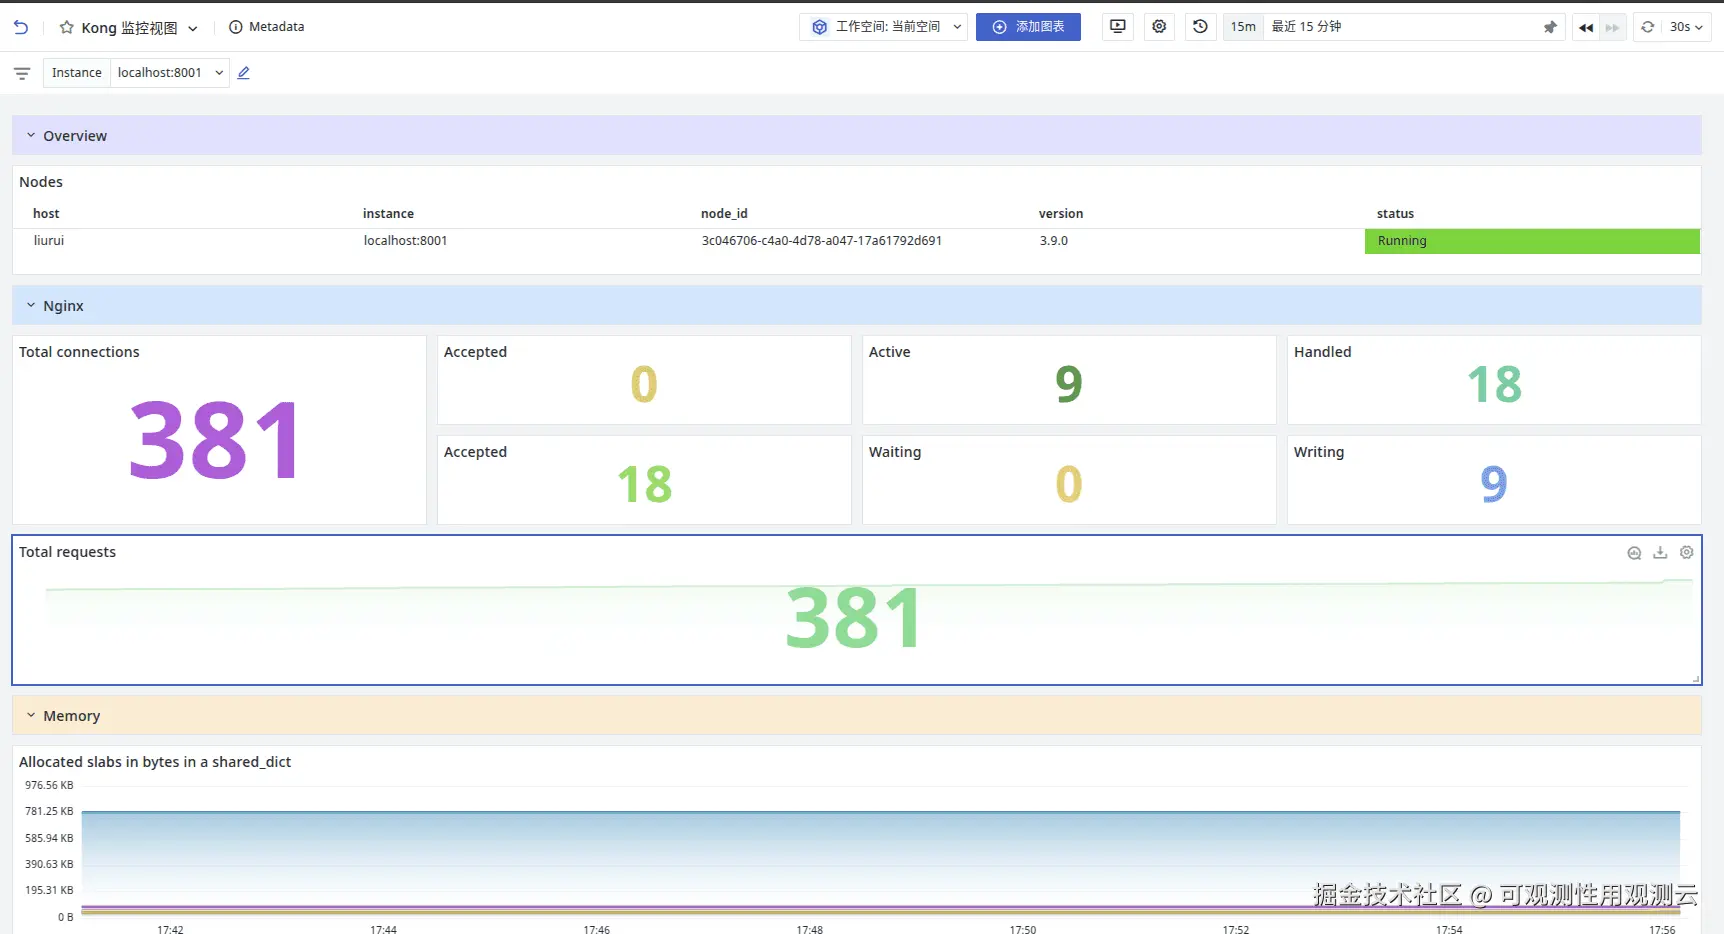The height and width of the screenshot is (934, 1724).
Task: Click the instance column header
Action: [x=388, y=214]
